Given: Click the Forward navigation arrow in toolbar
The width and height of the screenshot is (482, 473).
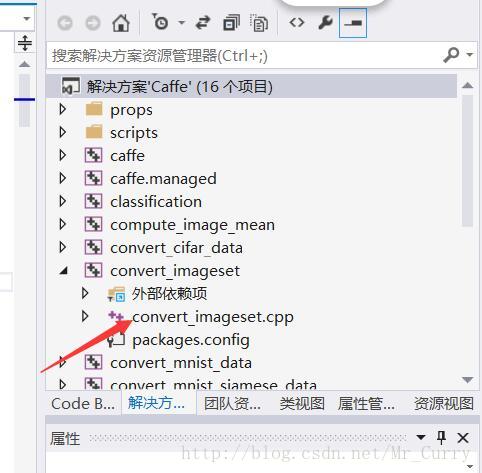Looking at the screenshot, I should [93, 23].
